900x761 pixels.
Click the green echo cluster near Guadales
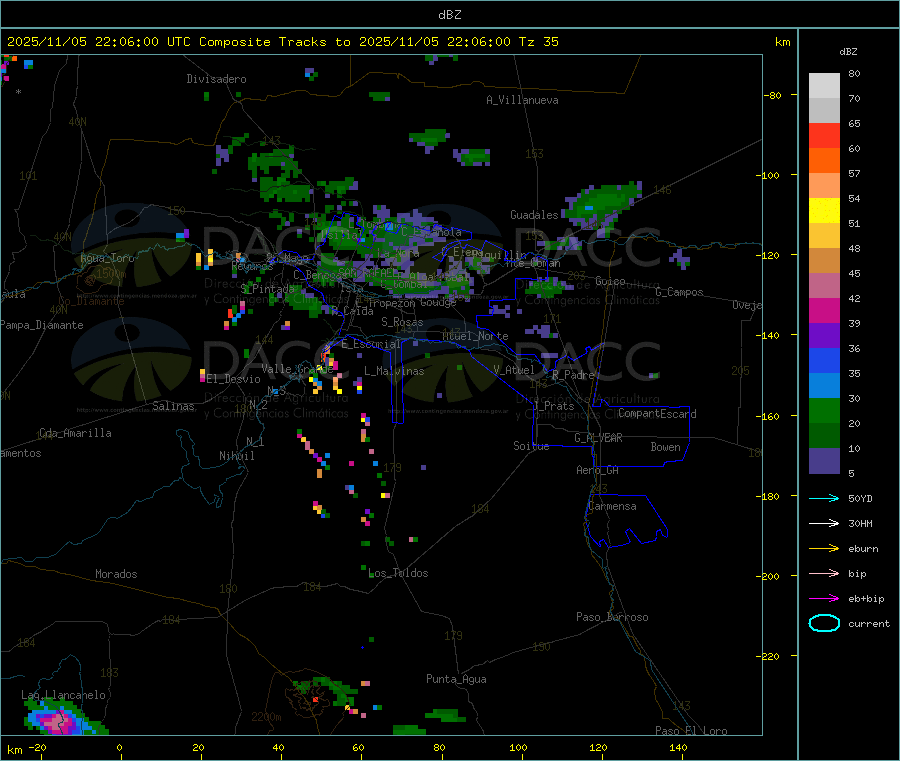[603, 205]
